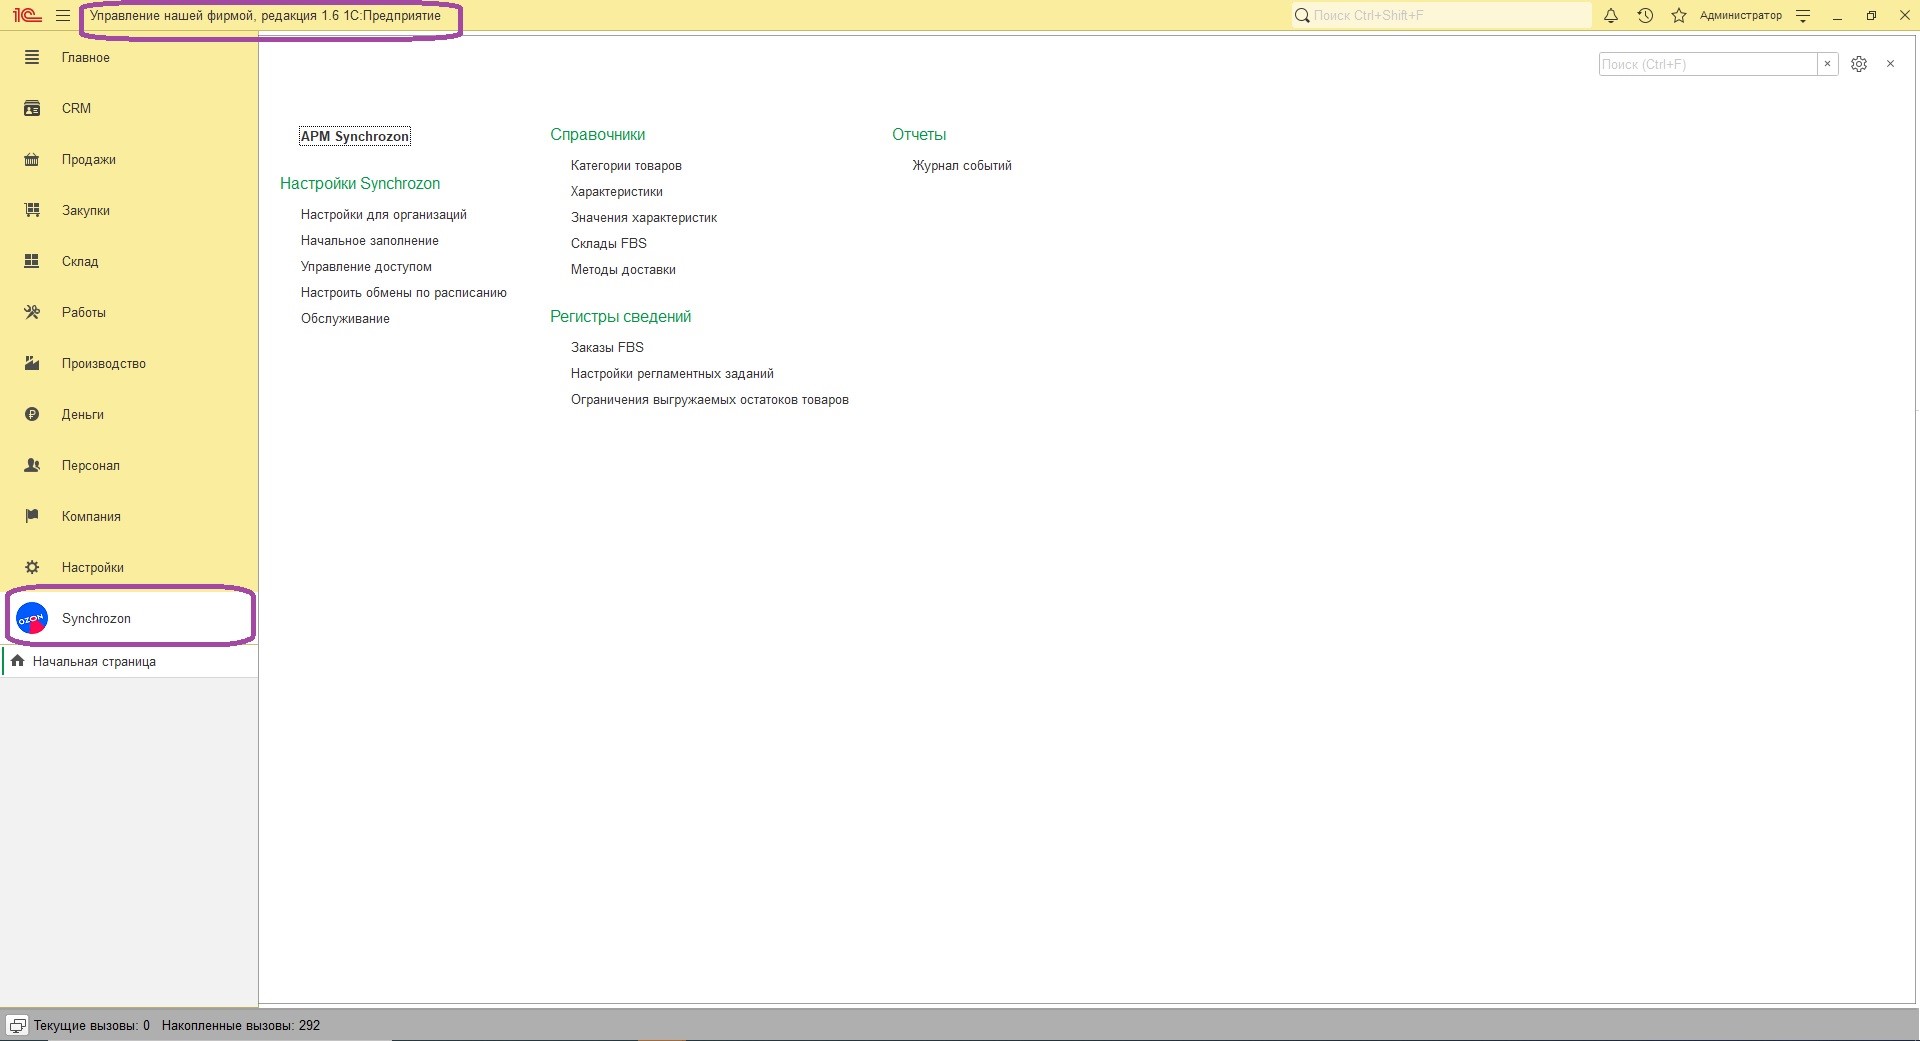The width and height of the screenshot is (1920, 1041).
Task: Clear the panel search field
Action: point(1827,64)
